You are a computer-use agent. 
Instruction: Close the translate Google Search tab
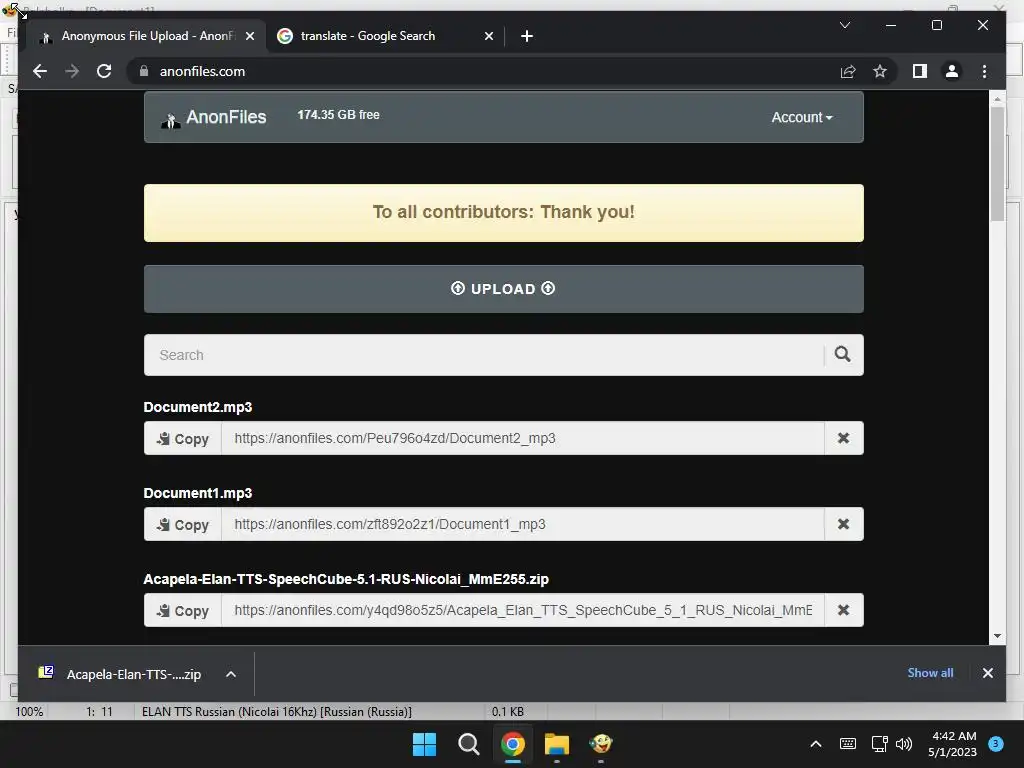(488, 36)
